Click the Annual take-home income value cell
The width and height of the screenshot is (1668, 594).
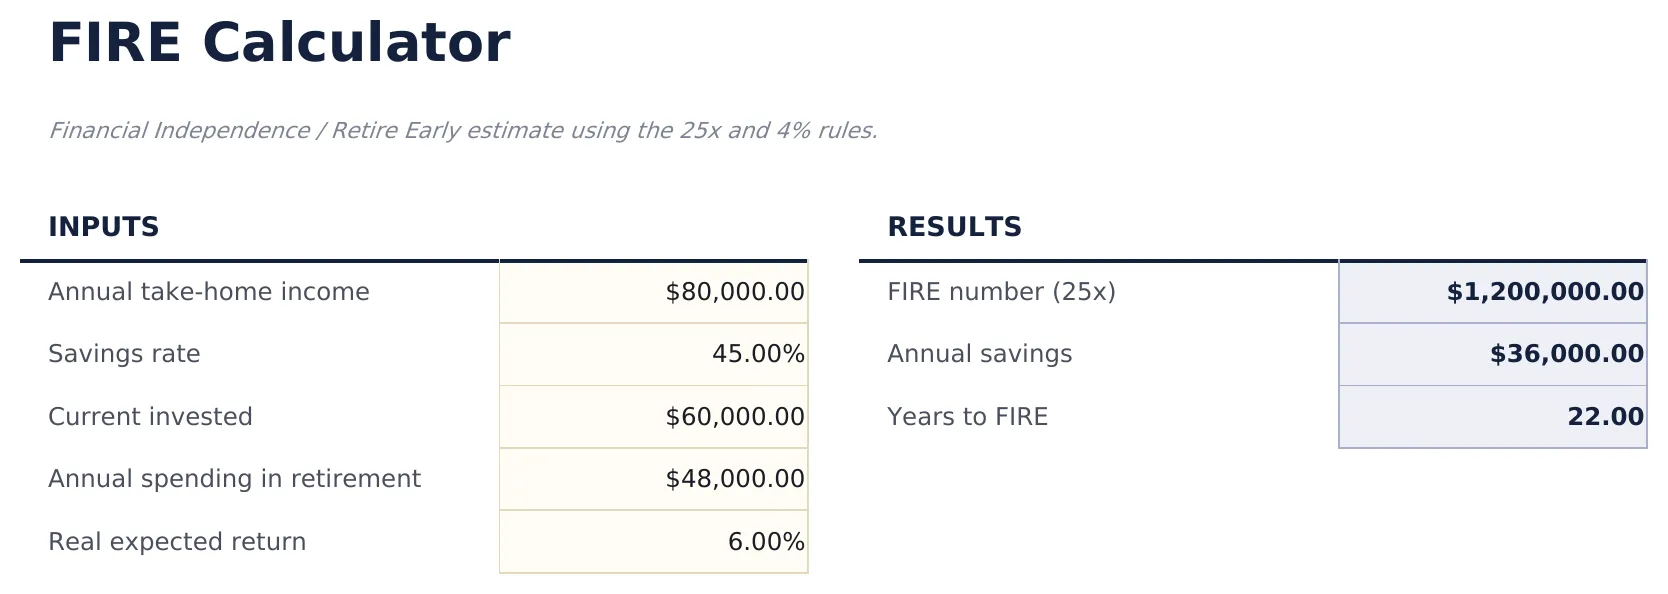pyautogui.click(x=652, y=292)
